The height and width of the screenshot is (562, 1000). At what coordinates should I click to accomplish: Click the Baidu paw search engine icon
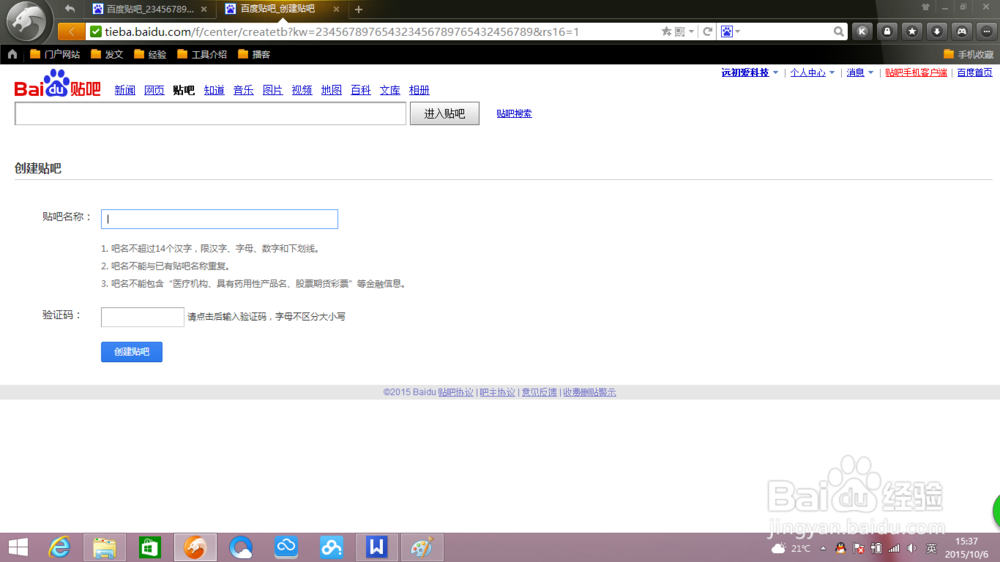(x=727, y=31)
